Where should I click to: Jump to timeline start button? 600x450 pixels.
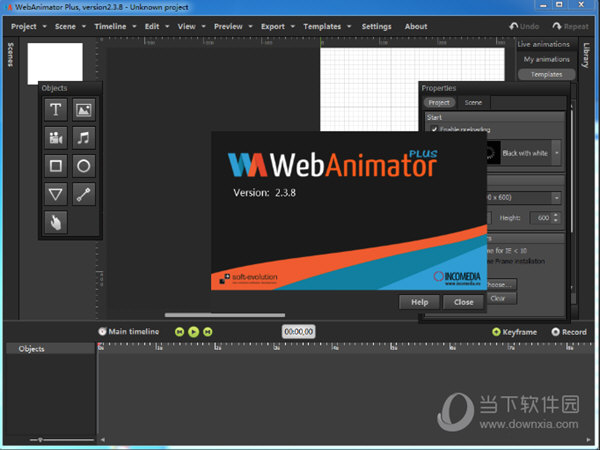(x=179, y=332)
